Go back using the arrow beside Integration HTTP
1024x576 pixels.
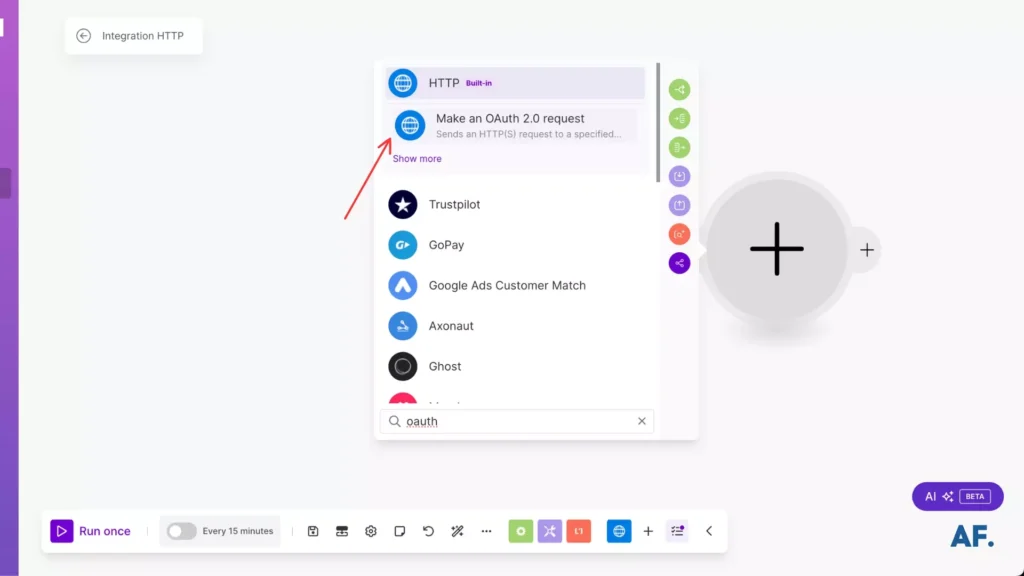pyautogui.click(x=84, y=36)
